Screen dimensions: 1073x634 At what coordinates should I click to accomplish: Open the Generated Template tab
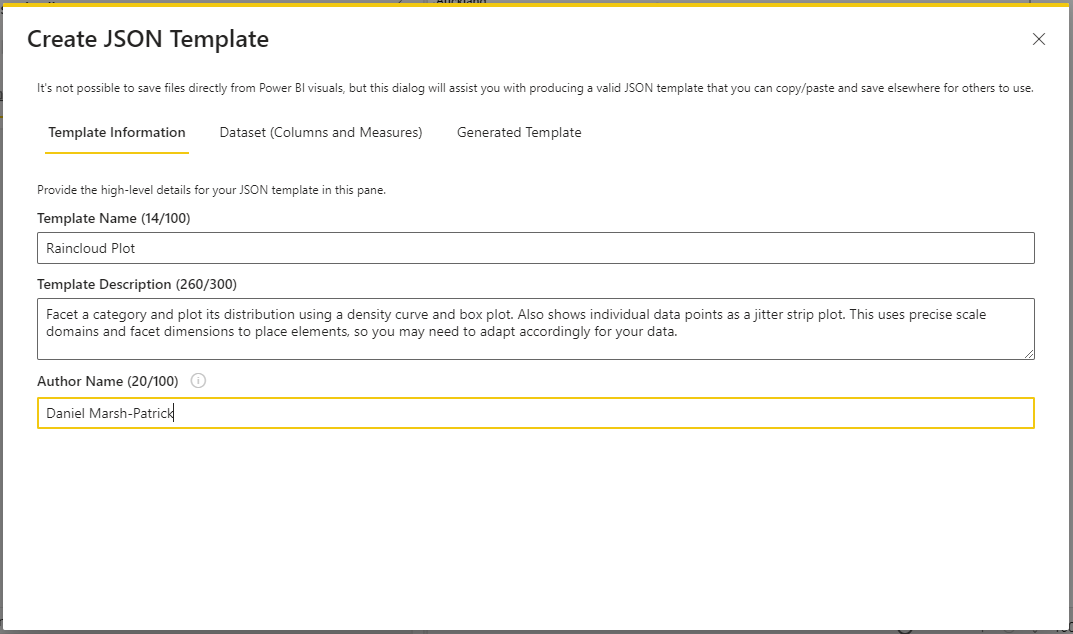[519, 133]
